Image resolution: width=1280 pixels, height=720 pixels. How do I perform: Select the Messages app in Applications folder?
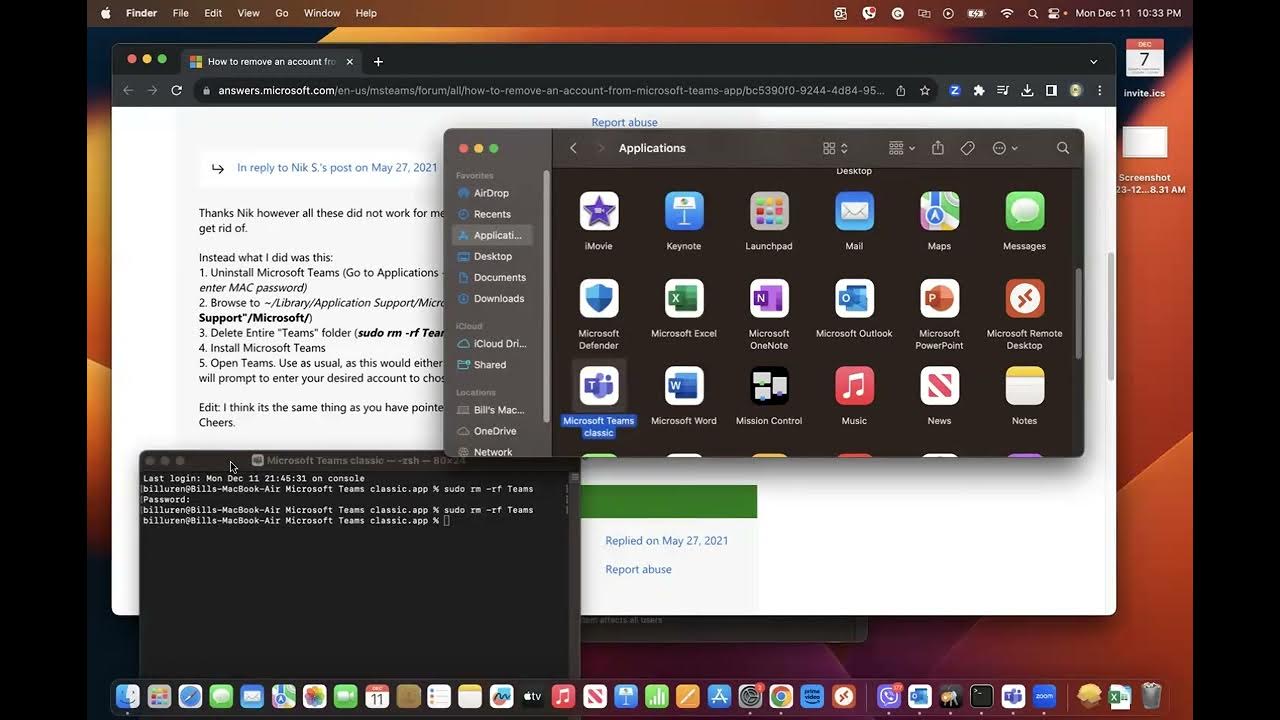[1024, 212]
